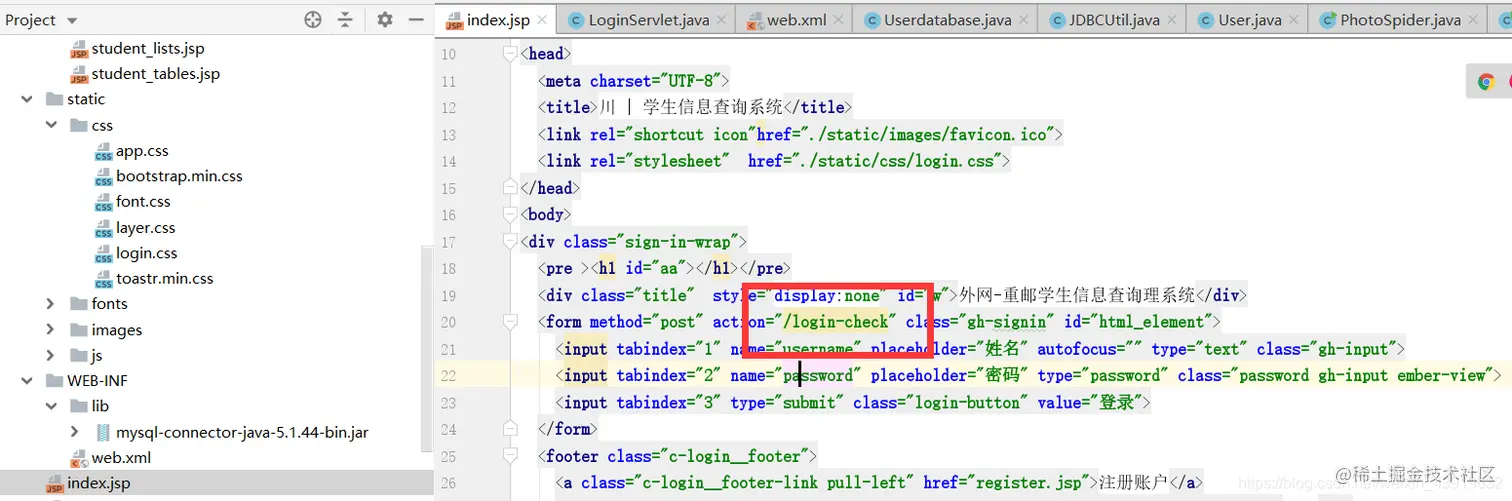The width and height of the screenshot is (1512, 501).
Task: Place cursor in "/login-check" action value
Action: point(836,322)
